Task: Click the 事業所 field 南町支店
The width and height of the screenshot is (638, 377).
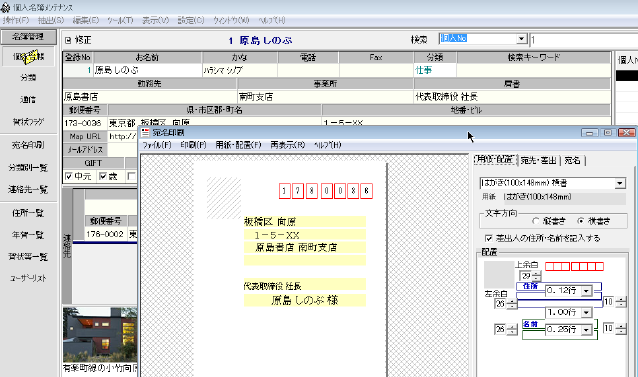Action: pos(326,97)
